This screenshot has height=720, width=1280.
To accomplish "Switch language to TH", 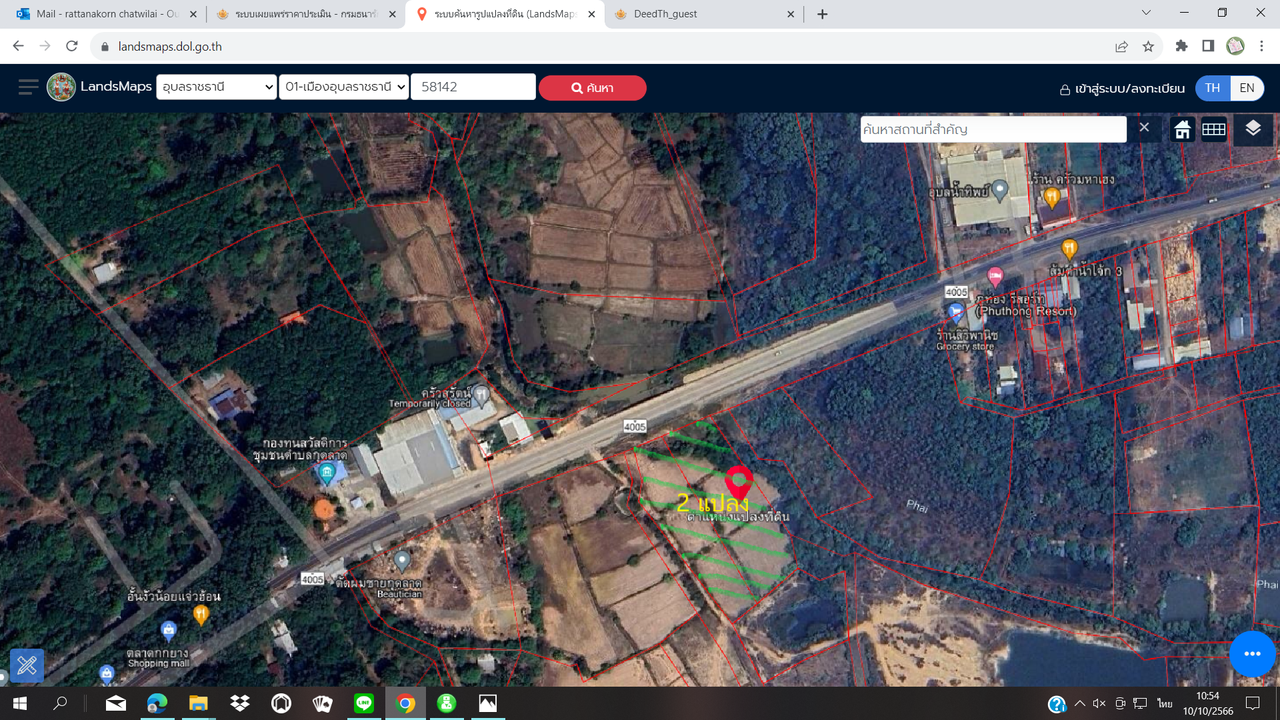I will pyautogui.click(x=1212, y=88).
